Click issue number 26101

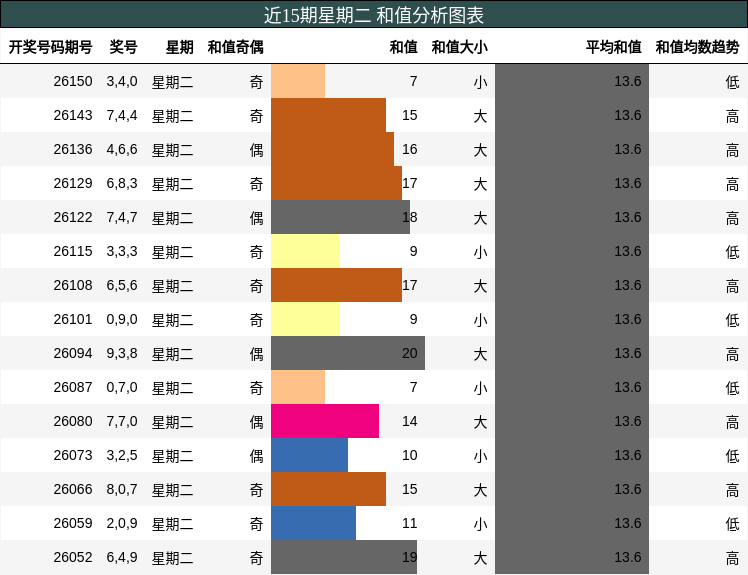[x=73, y=319]
